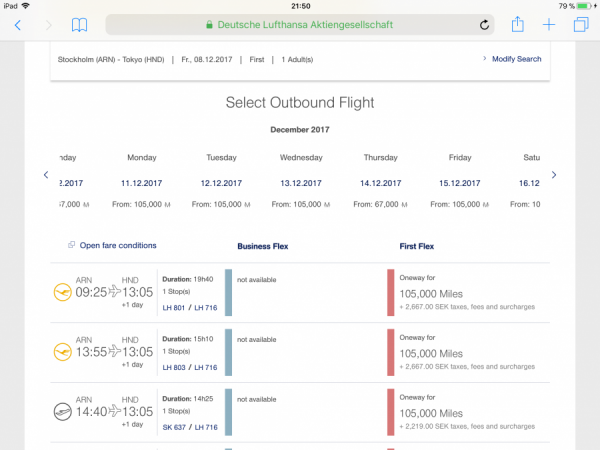
Task: Select Thursday 14.12.2017 date tab
Action: pyautogui.click(x=381, y=182)
